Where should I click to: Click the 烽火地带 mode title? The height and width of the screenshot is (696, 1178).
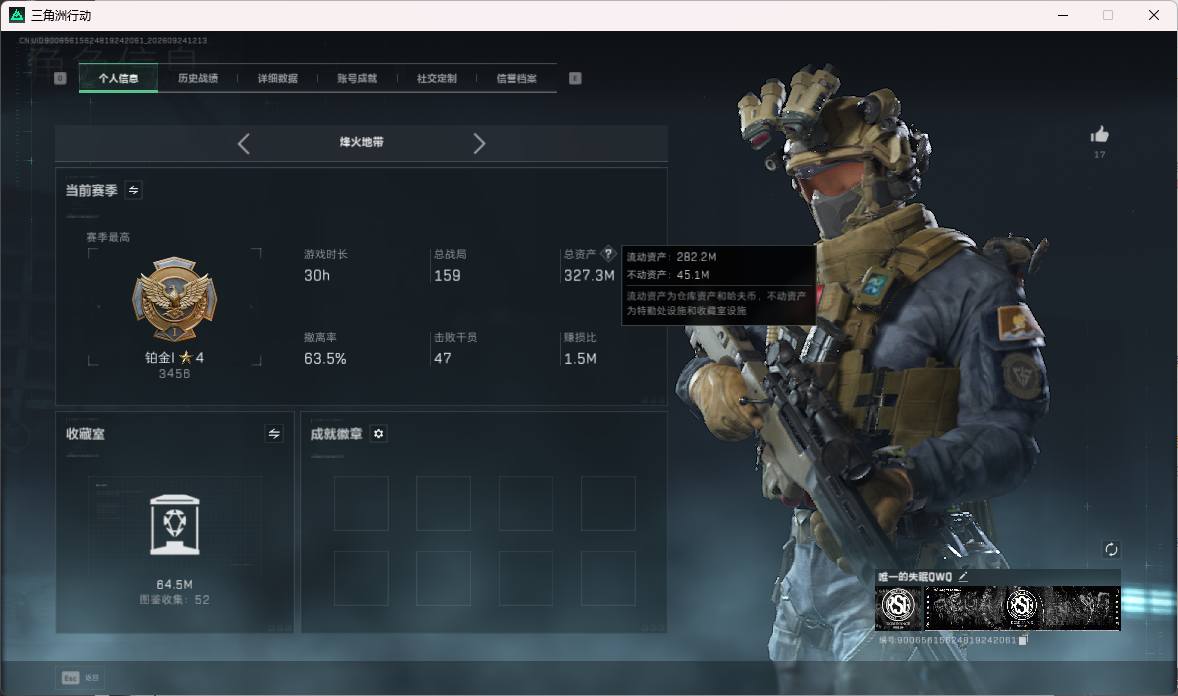[x=361, y=142]
